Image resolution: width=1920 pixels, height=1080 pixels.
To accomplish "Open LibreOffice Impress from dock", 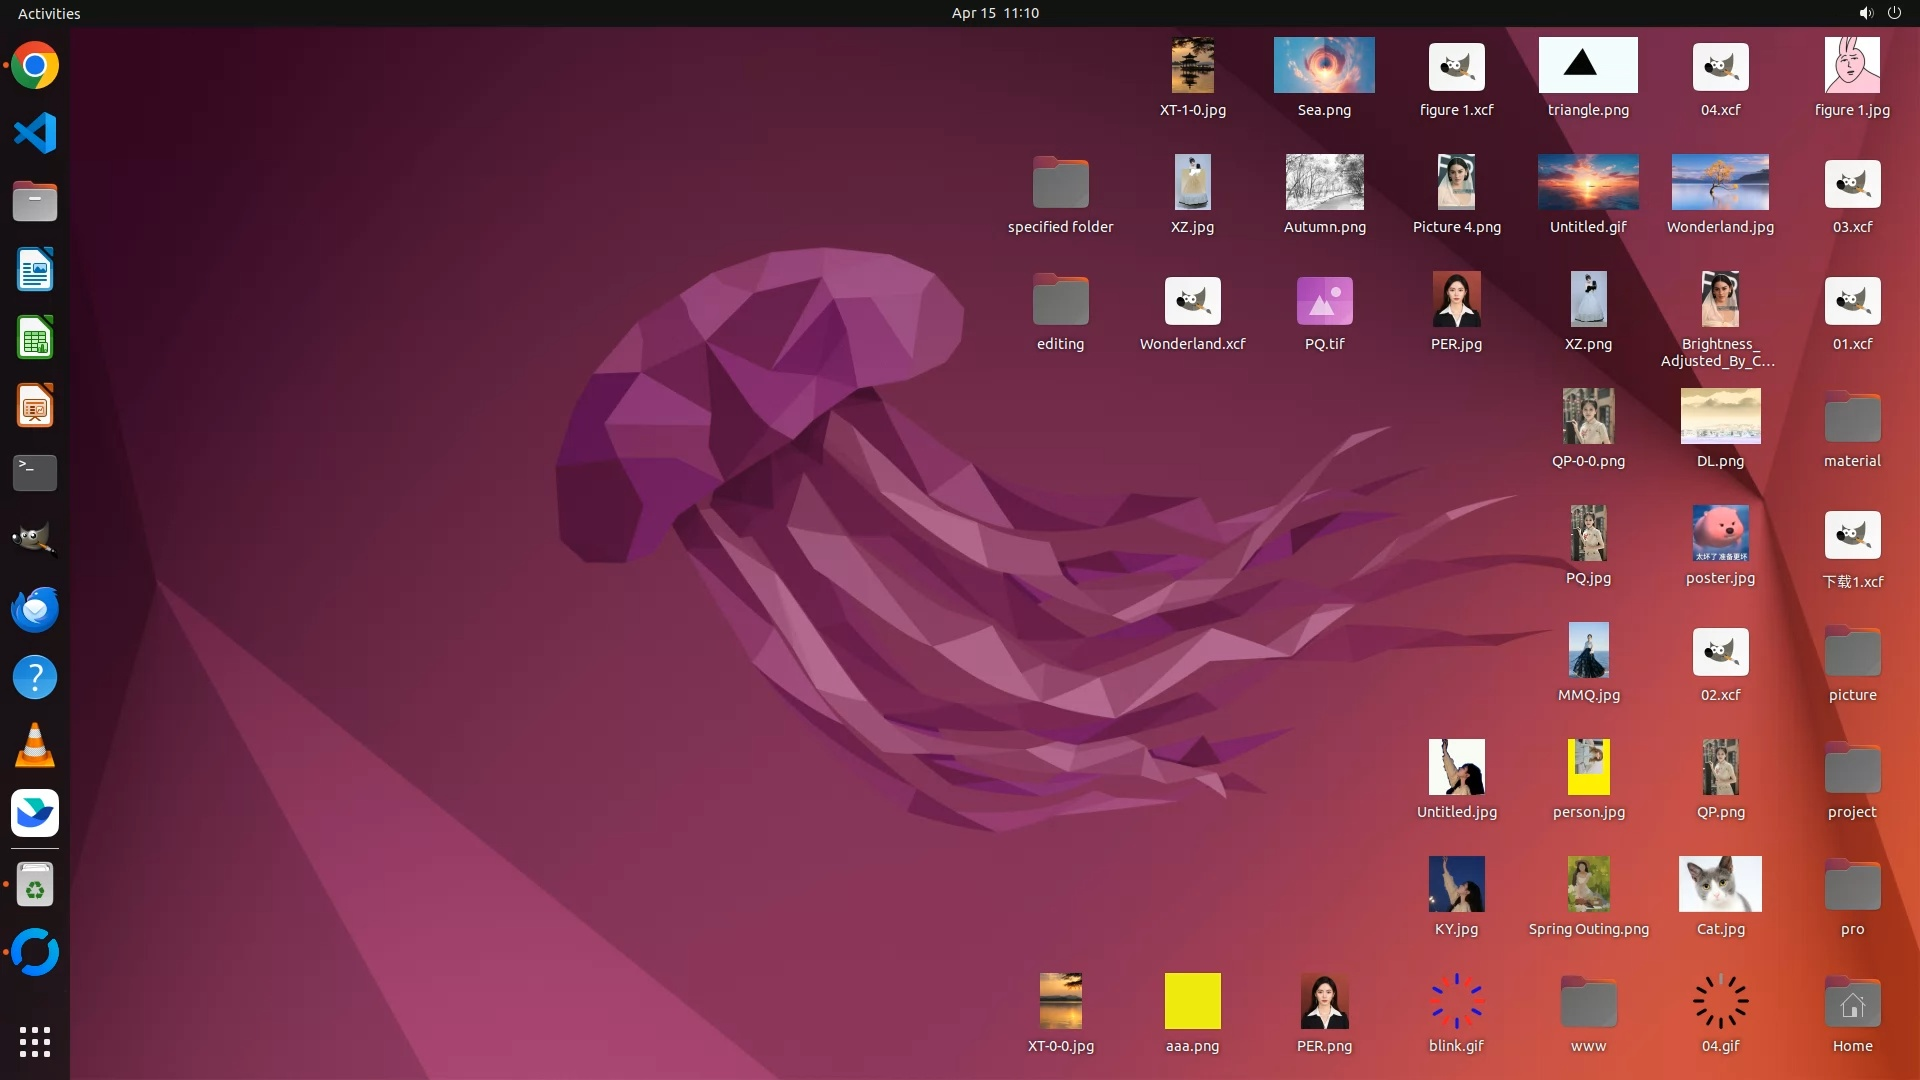I will pyautogui.click(x=35, y=406).
